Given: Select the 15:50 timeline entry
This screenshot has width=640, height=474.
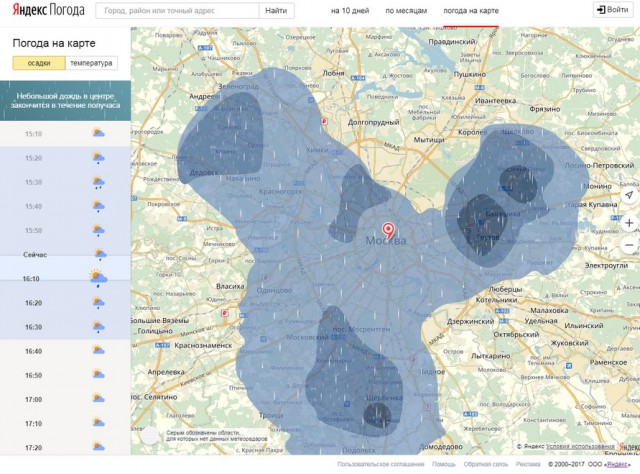Looking at the screenshot, I should [65, 230].
